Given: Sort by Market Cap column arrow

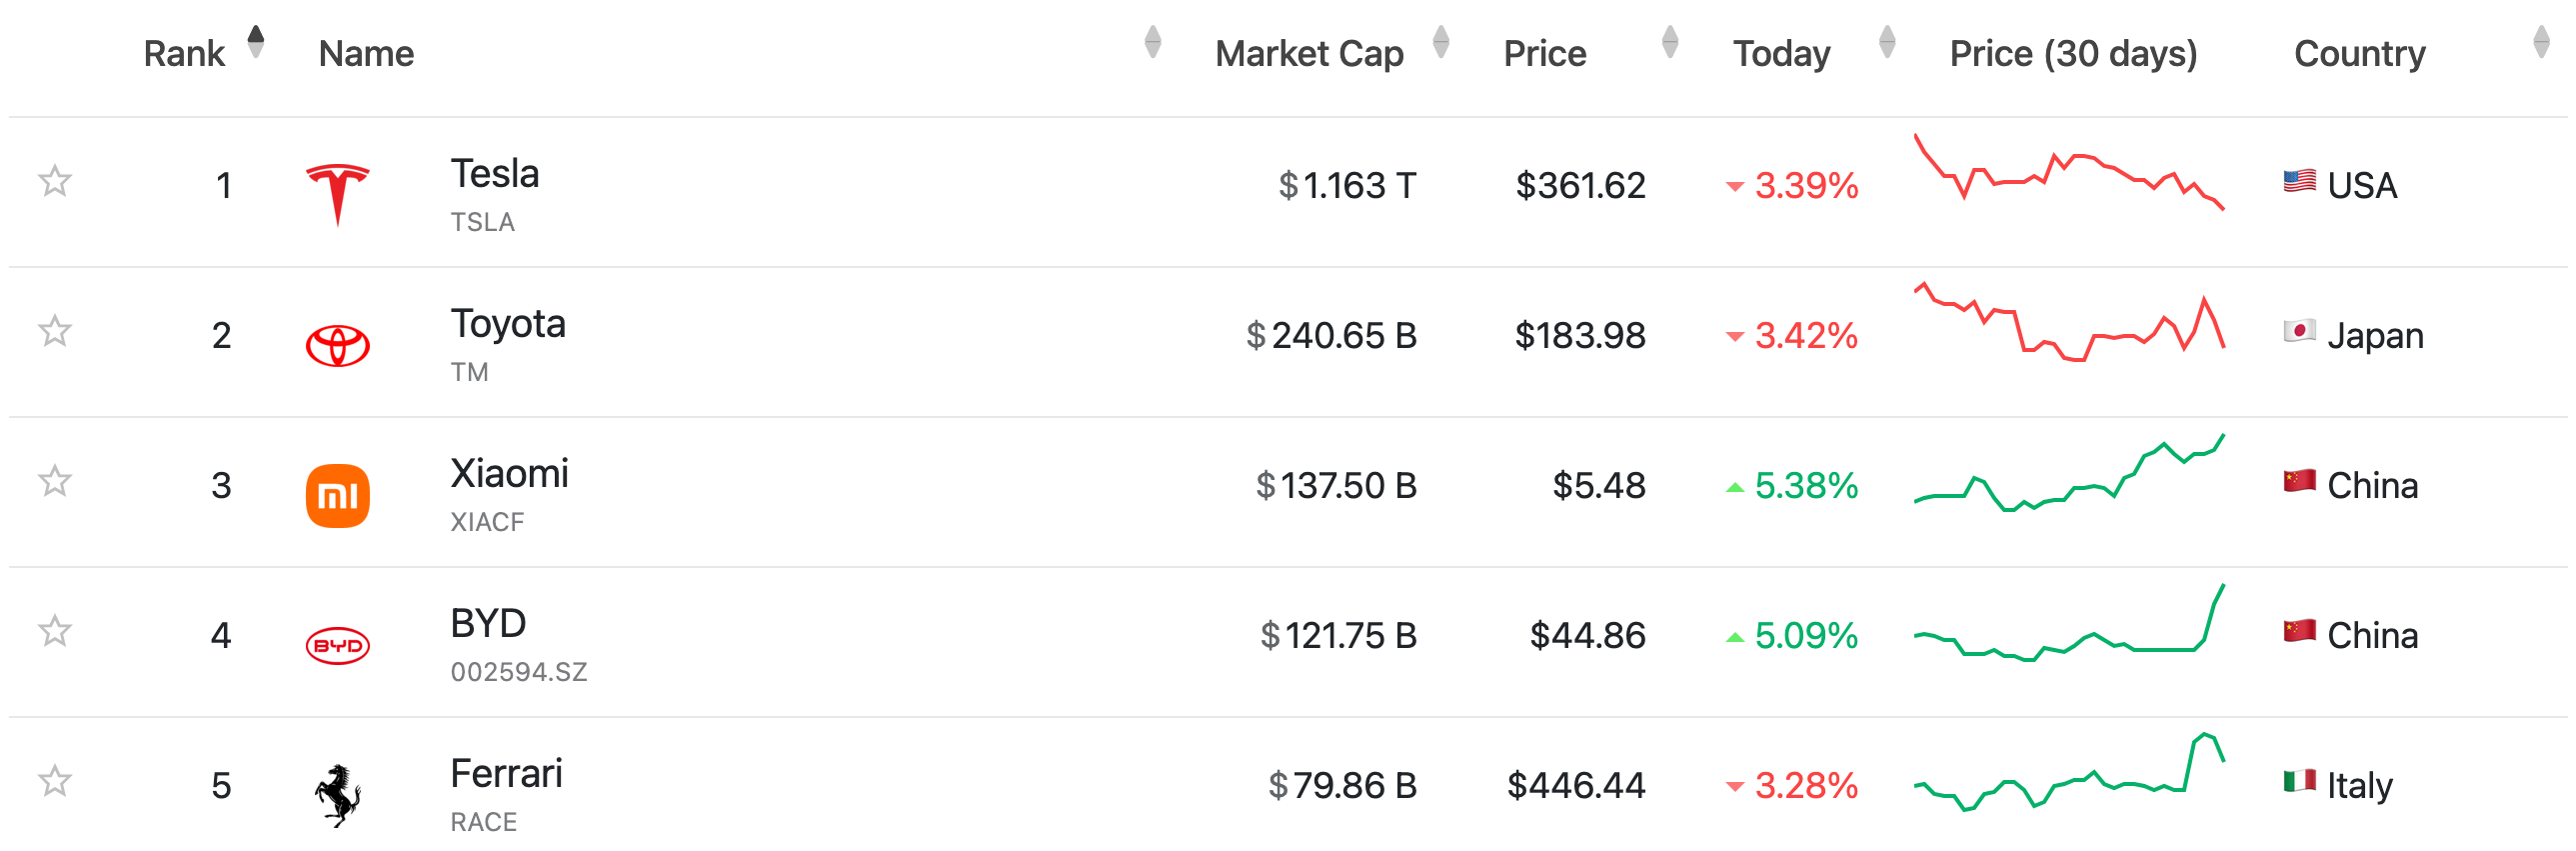Looking at the screenshot, I should 1441,42.
